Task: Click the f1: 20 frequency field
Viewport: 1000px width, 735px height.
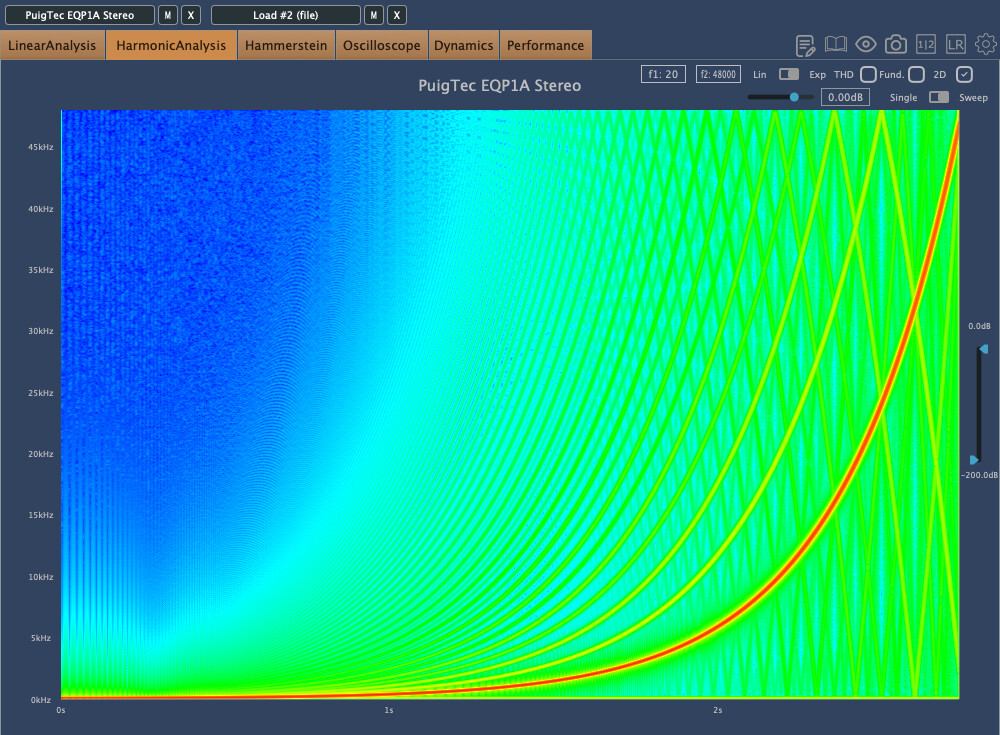Action: tap(663, 74)
